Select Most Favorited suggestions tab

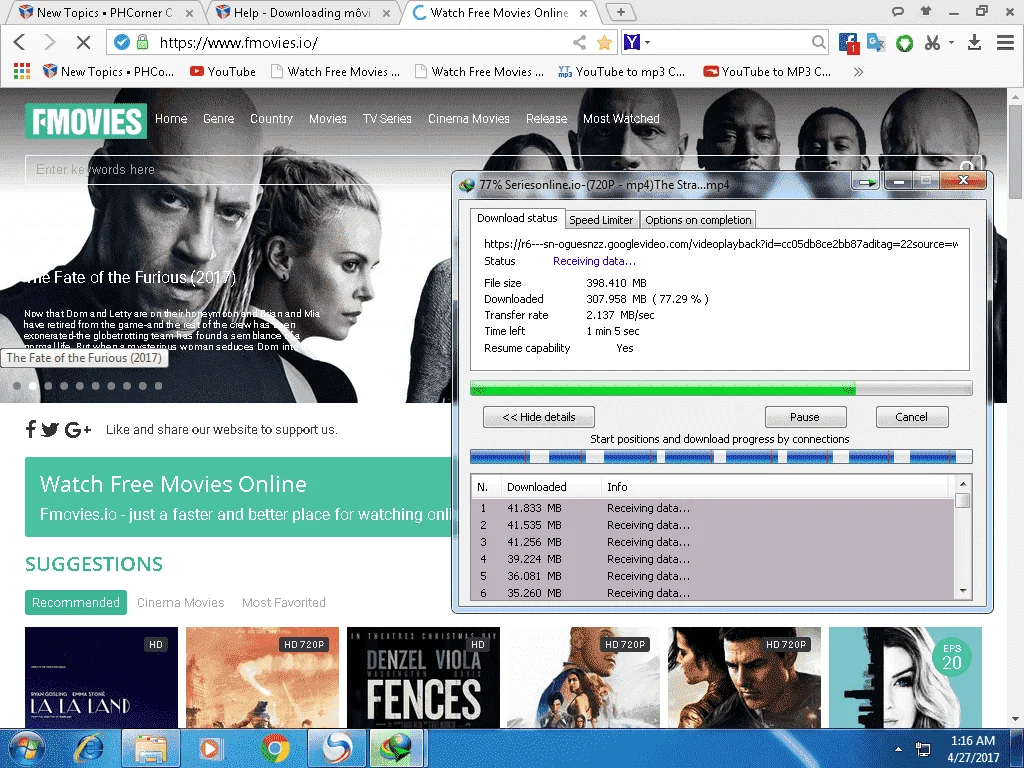tap(283, 602)
